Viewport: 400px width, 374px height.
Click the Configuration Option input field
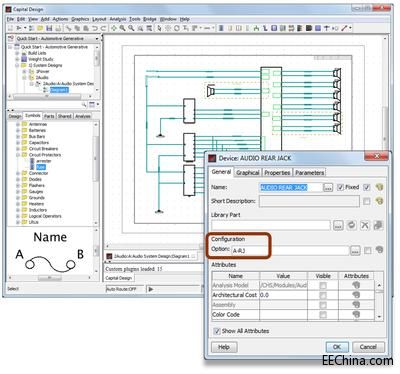point(290,250)
